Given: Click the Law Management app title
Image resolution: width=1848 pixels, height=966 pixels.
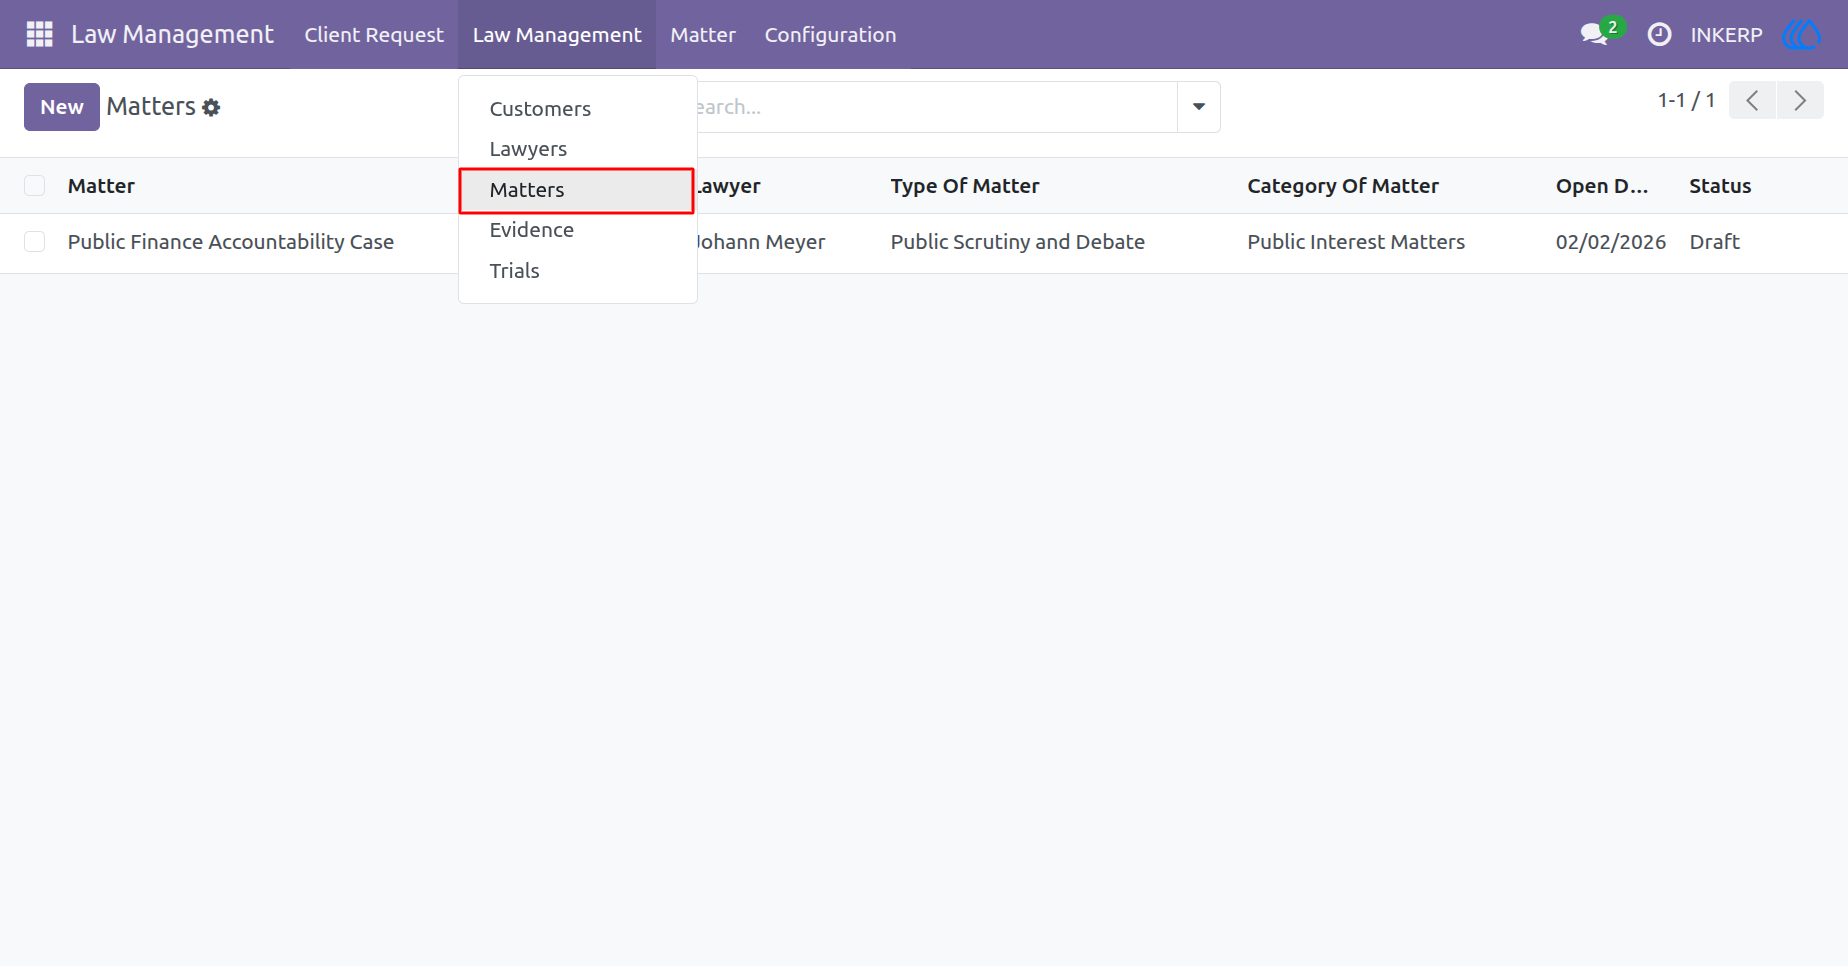Looking at the screenshot, I should [x=172, y=34].
